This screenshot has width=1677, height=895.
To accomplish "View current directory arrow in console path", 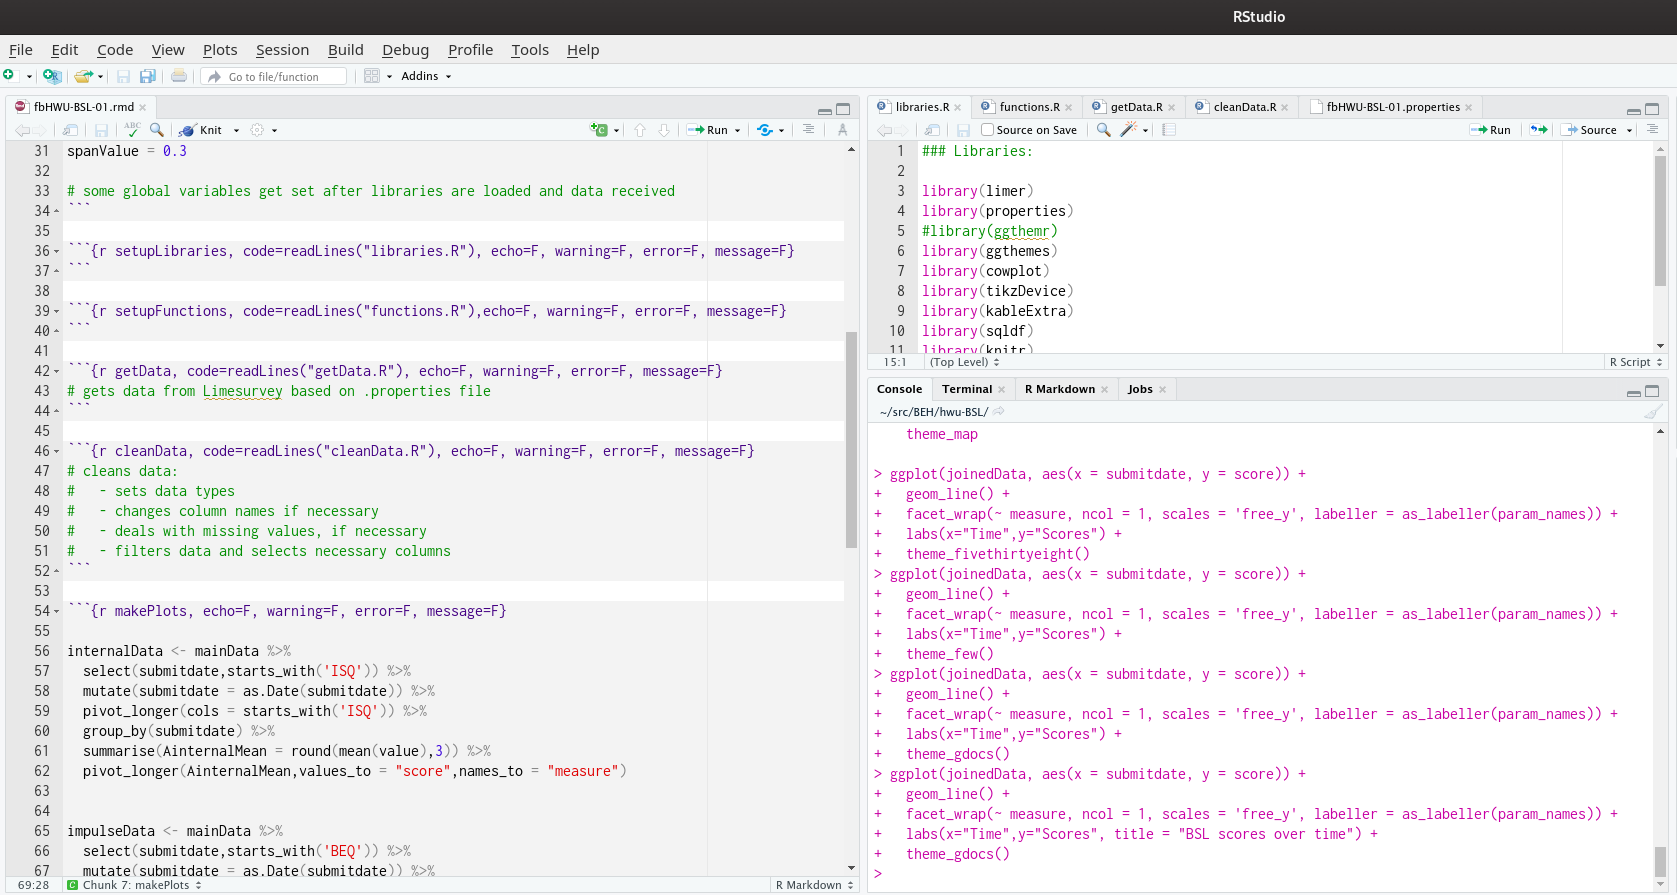I will 999,412.
